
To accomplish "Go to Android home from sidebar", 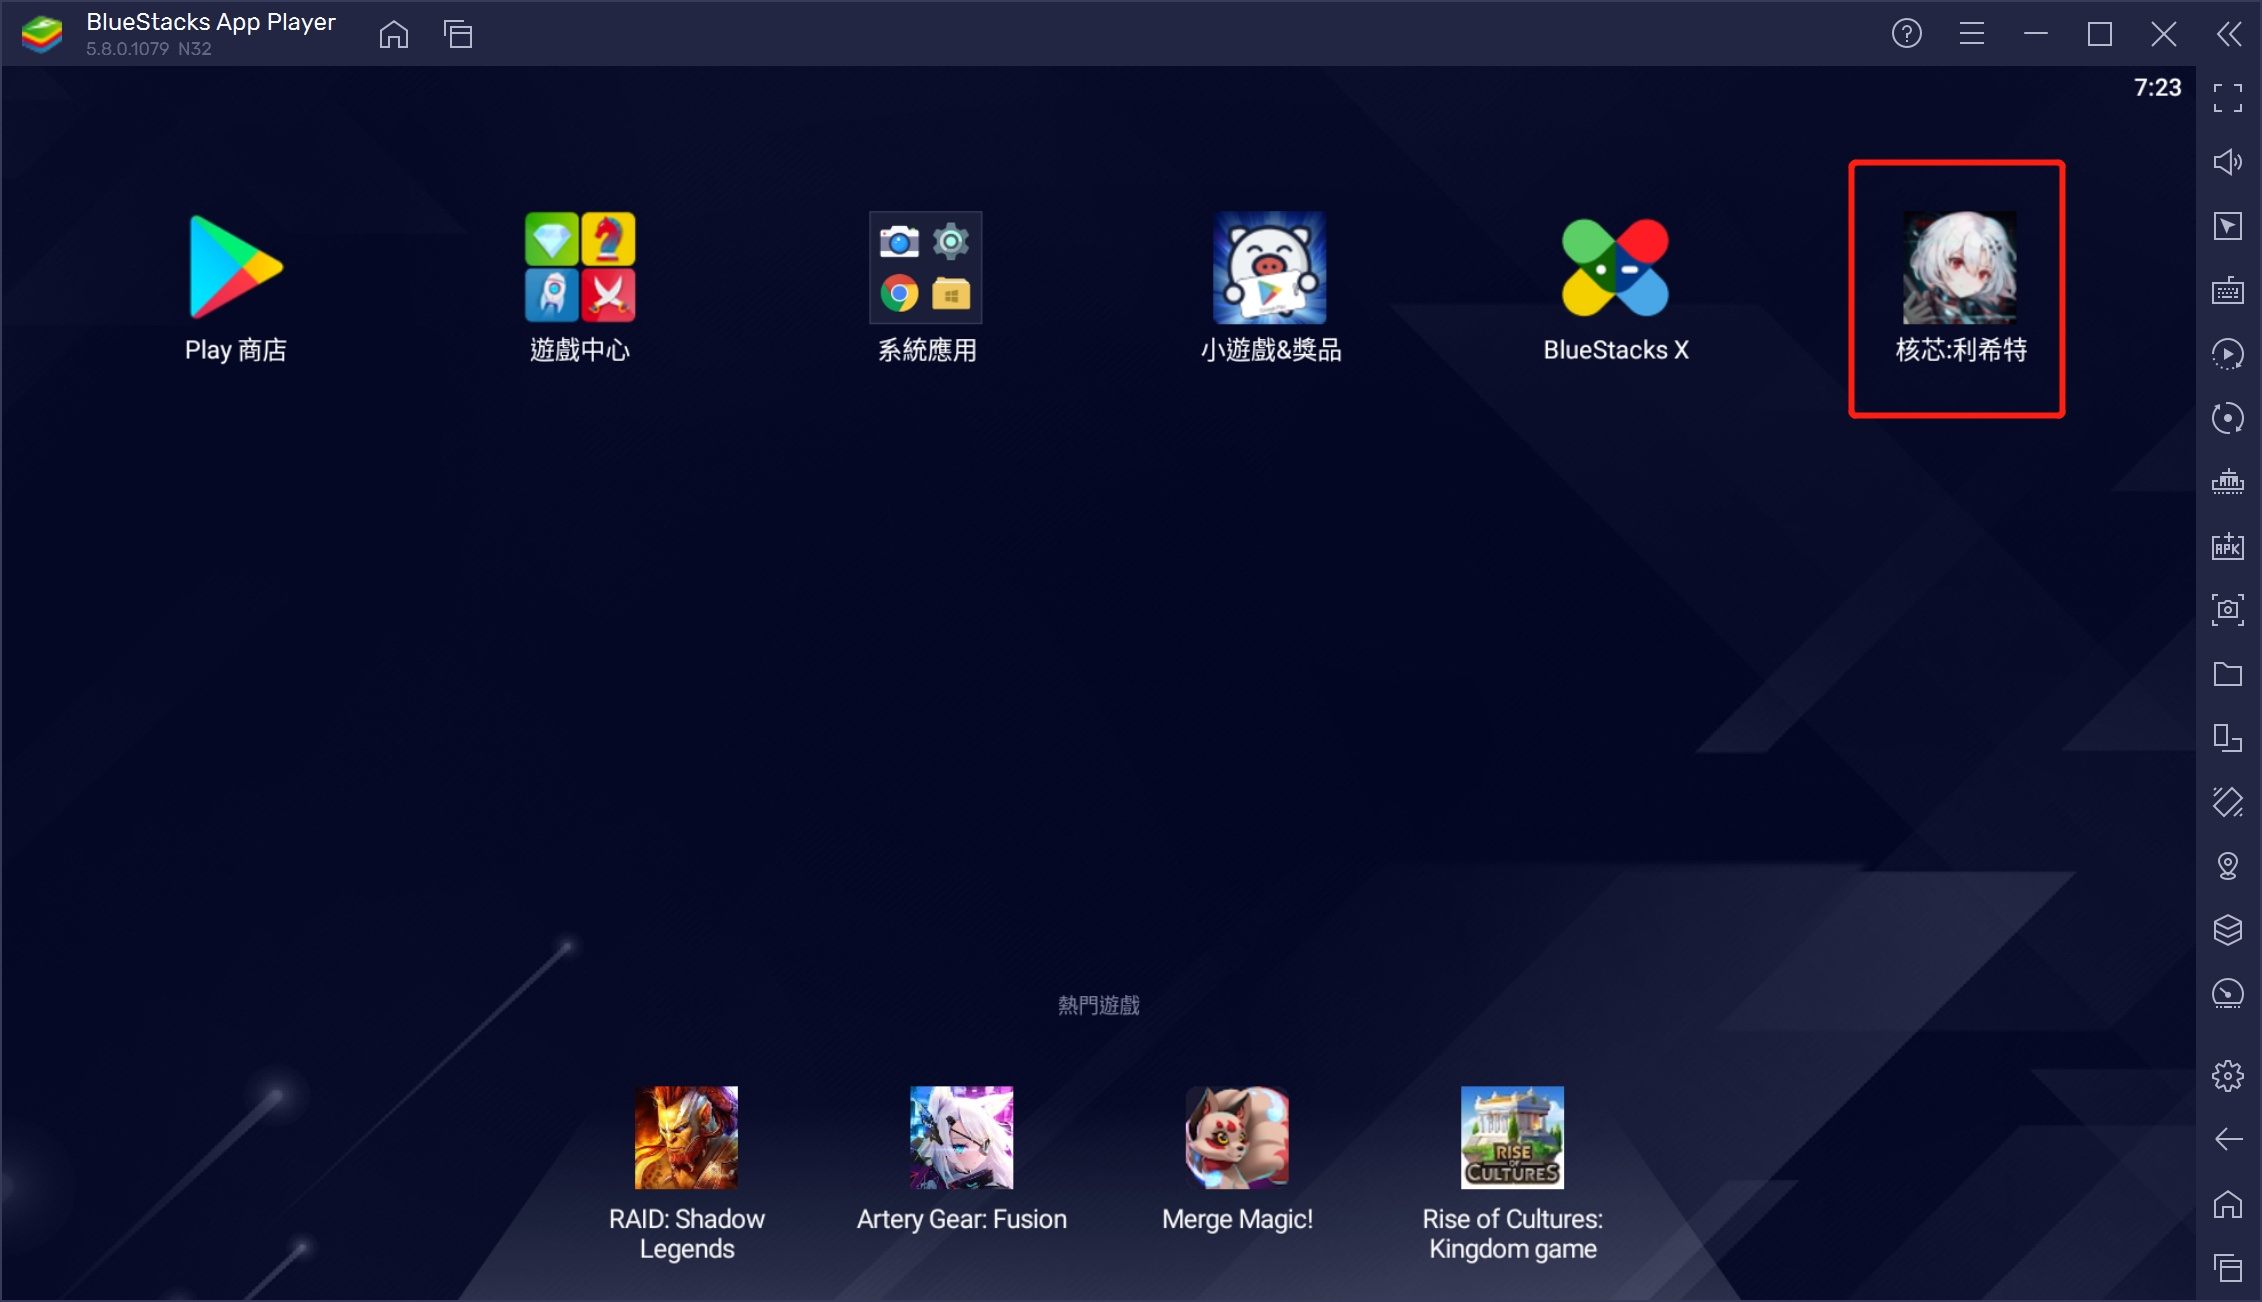I will coord(2228,1204).
